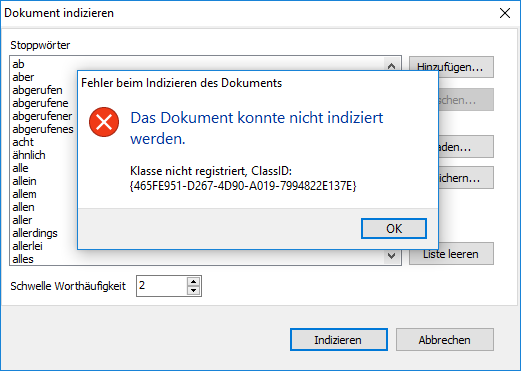Select stop word 'allen'
521x371 pixels.
click(23, 207)
